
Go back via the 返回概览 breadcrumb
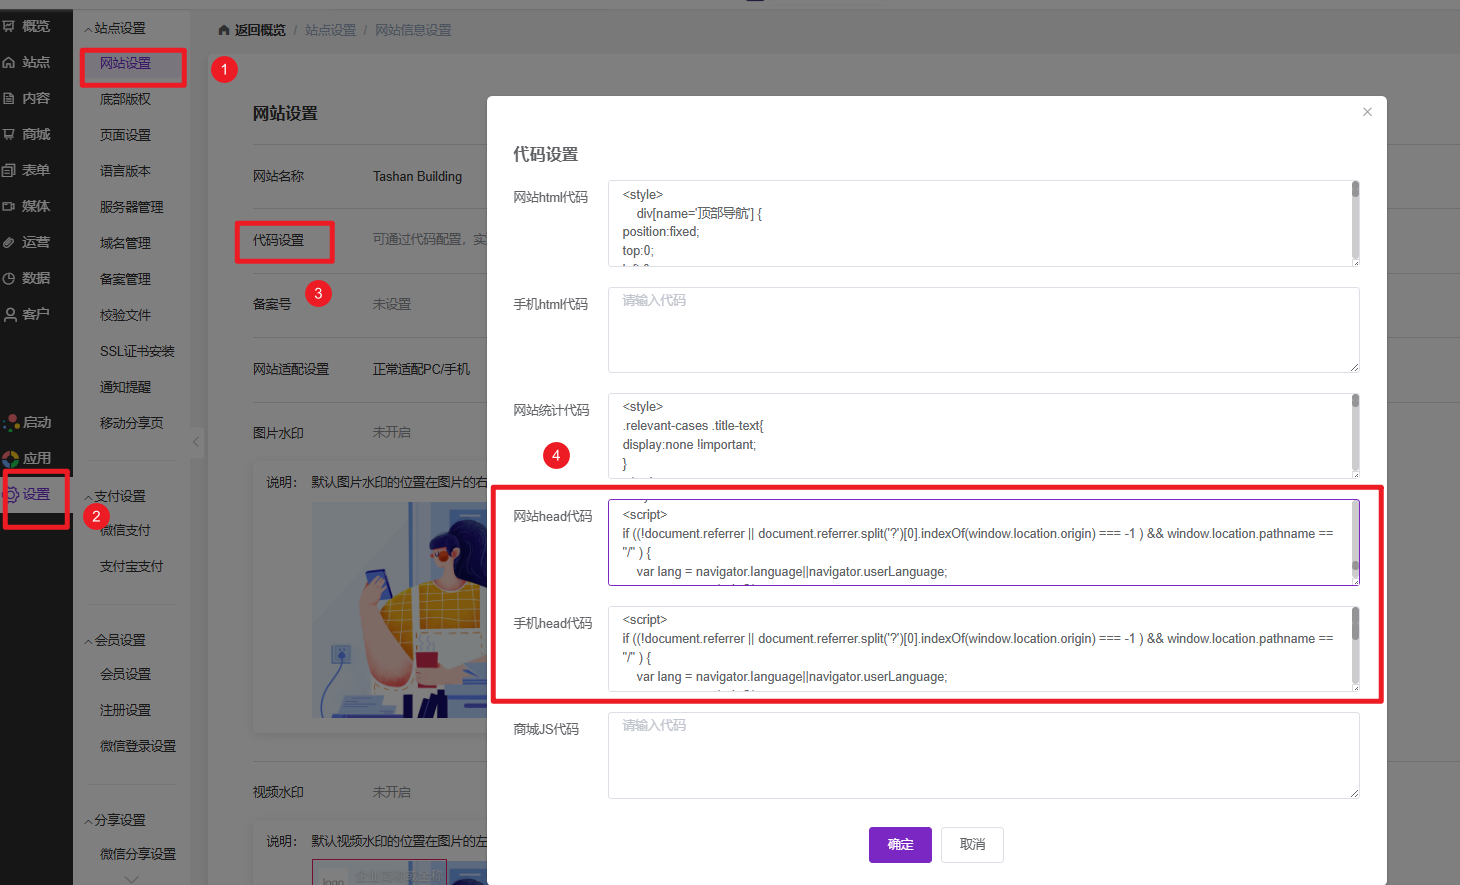(x=260, y=30)
